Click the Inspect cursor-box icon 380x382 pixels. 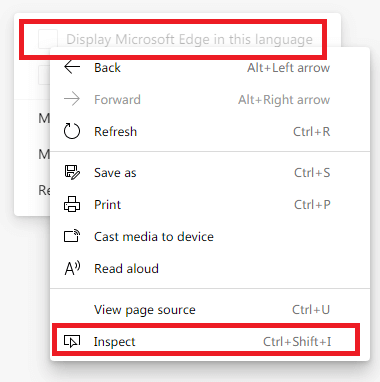click(72, 341)
